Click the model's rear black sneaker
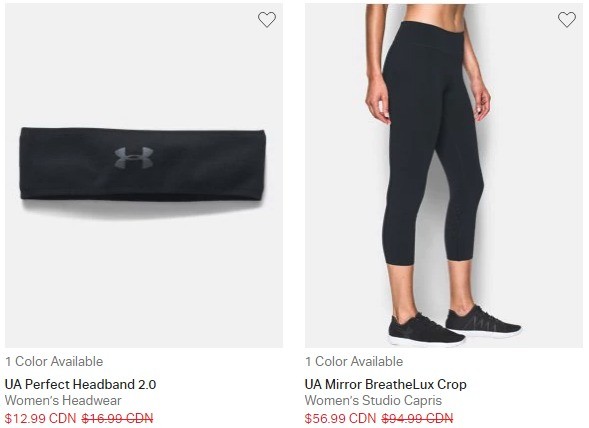Image resolution: width=589 pixels, height=428 pixels. (483, 321)
